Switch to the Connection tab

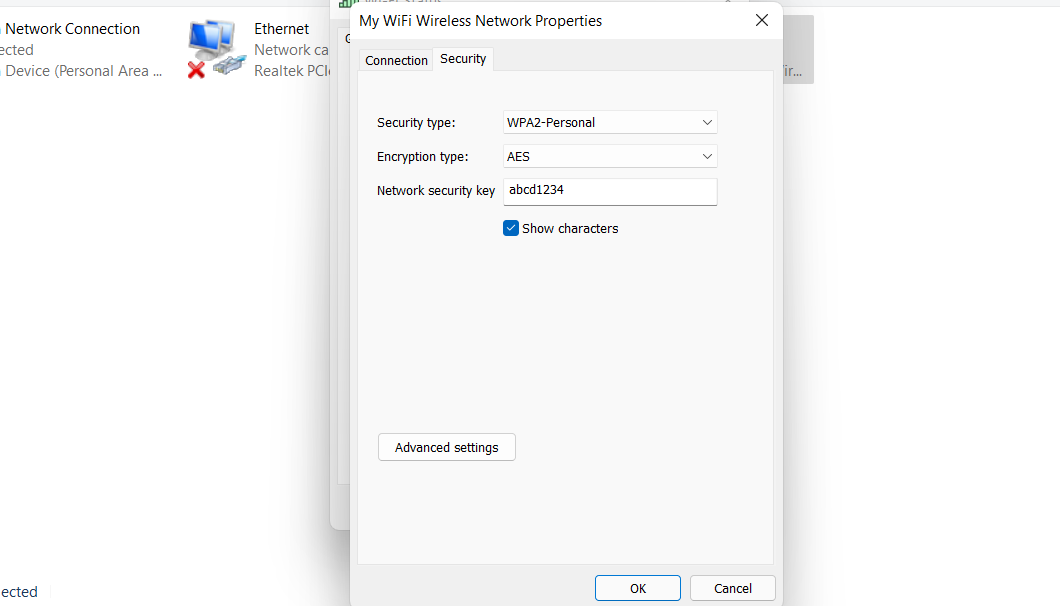tap(396, 60)
